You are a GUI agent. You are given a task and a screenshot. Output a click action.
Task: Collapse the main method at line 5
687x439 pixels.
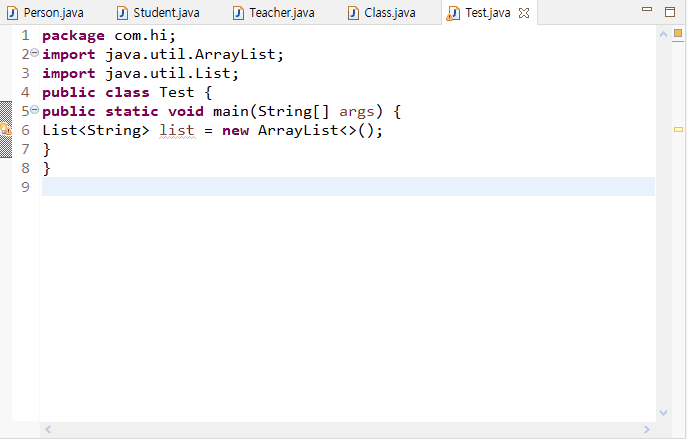click(x=35, y=110)
